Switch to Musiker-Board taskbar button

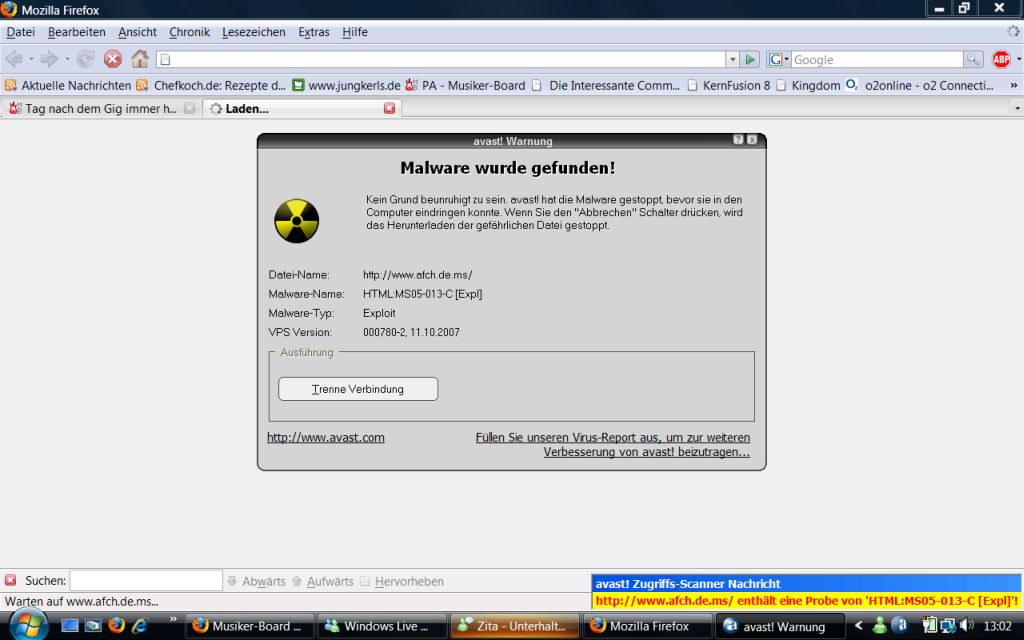coord(250,626)
